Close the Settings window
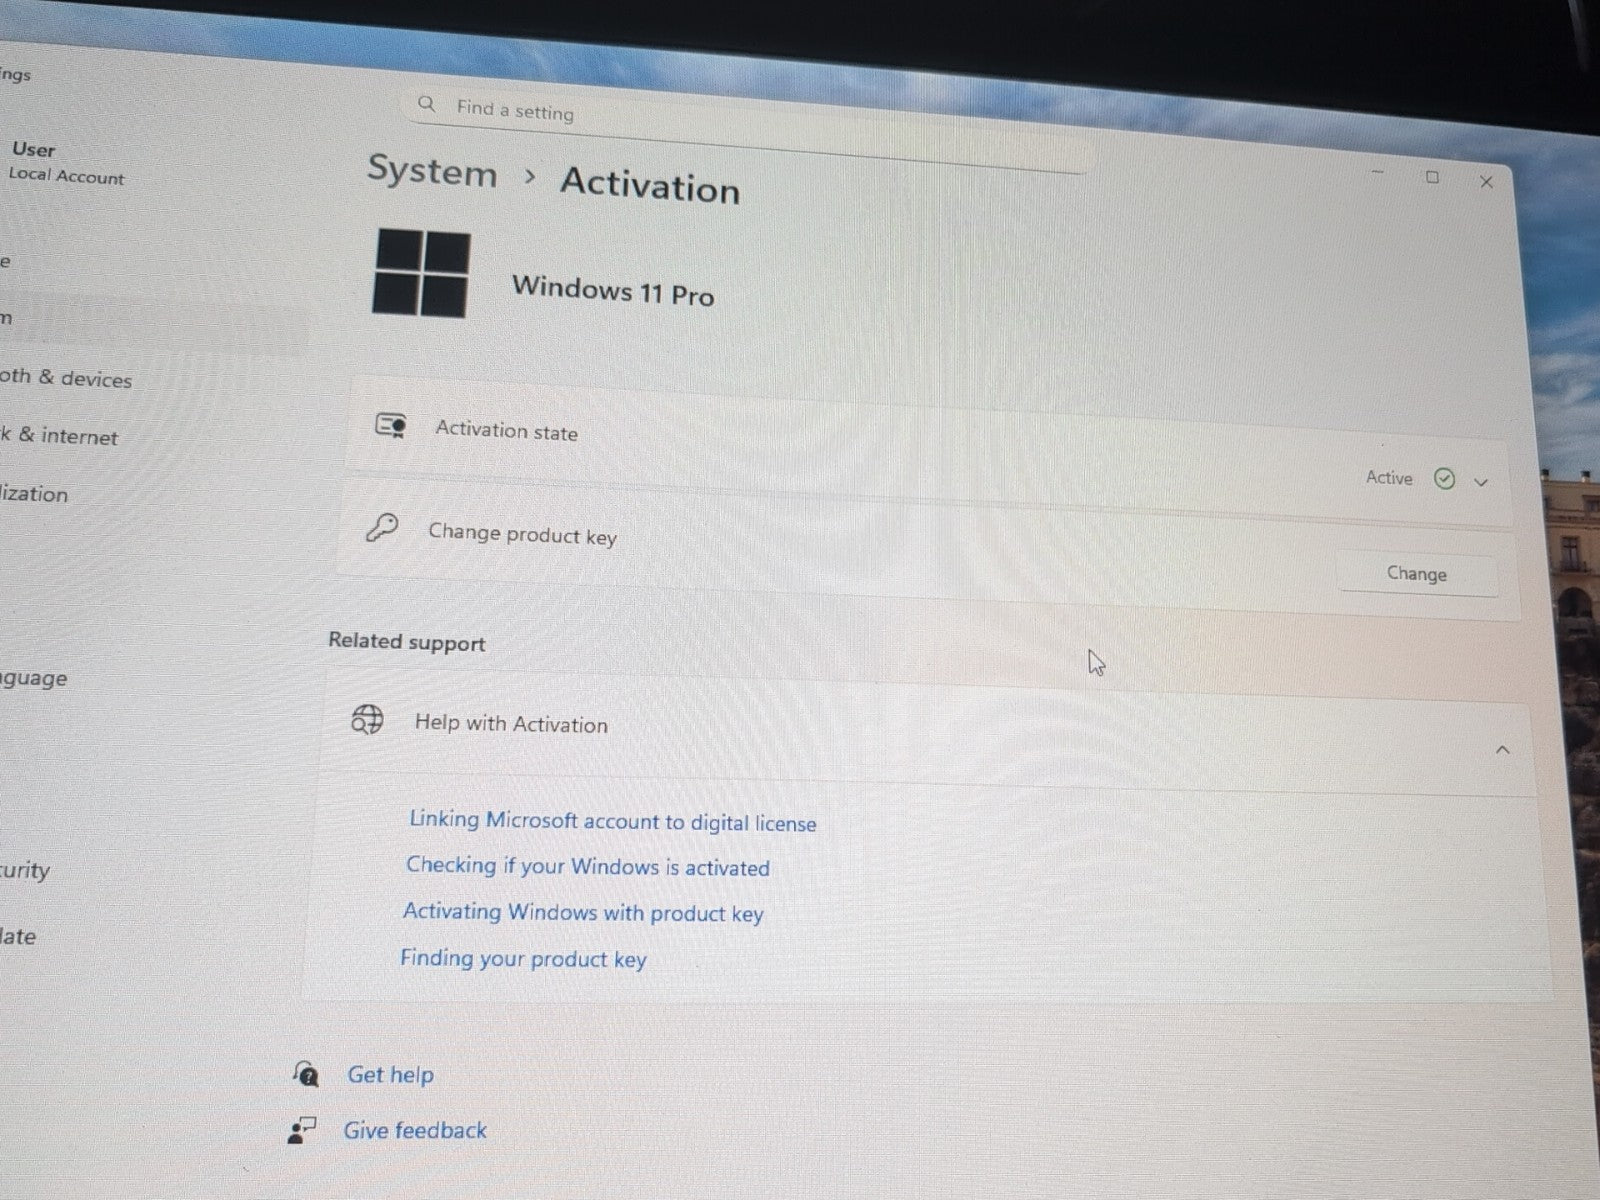This screenshot has height=1200, width=1600. 1486,182
